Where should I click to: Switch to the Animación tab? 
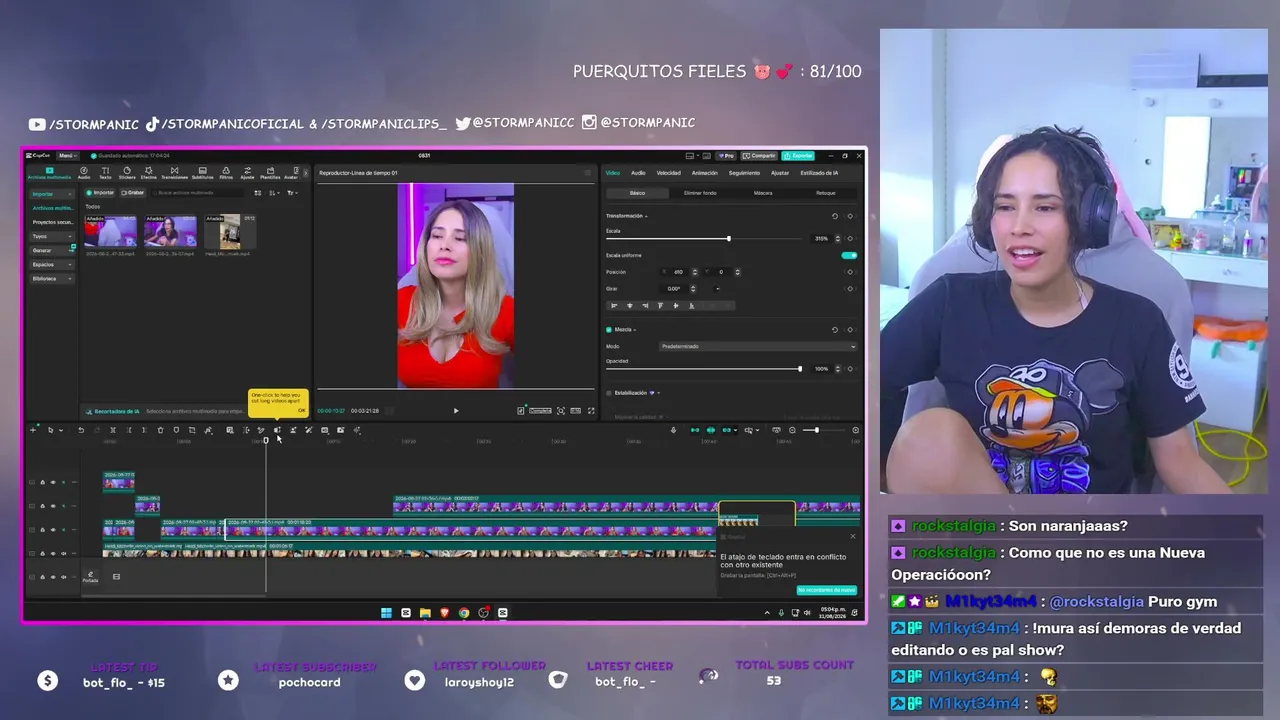(705, 173)
